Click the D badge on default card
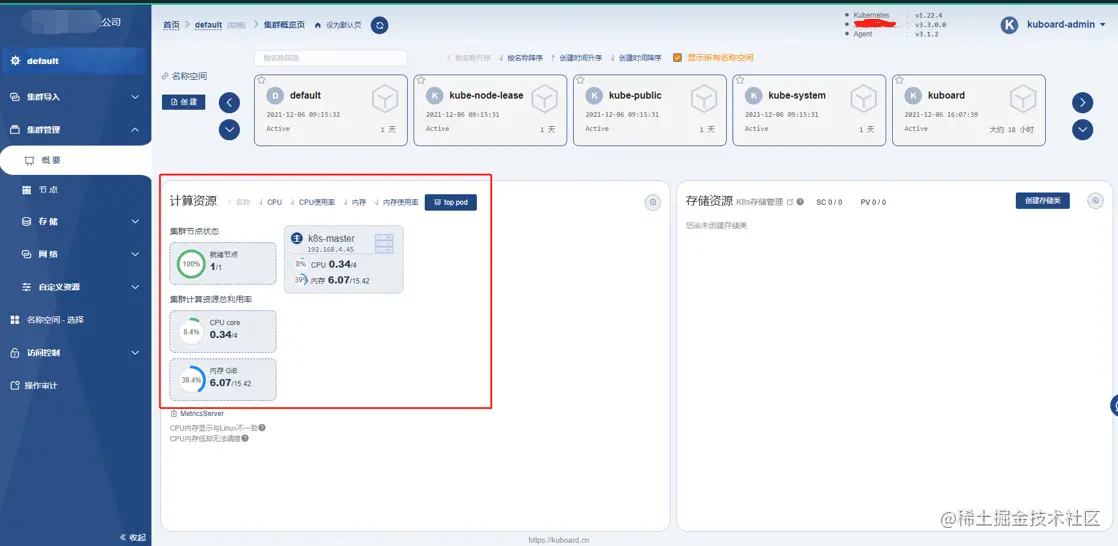 pyautogui.click(x=275, y=96)
